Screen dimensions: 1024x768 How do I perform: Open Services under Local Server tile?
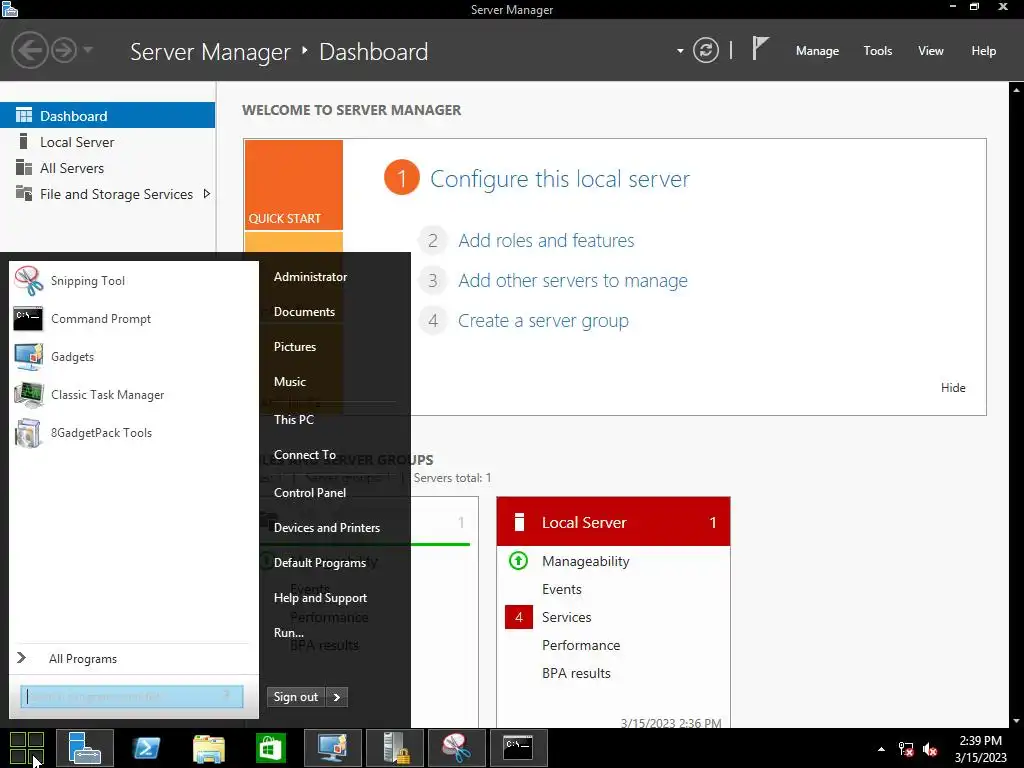[x=566, y=617]
